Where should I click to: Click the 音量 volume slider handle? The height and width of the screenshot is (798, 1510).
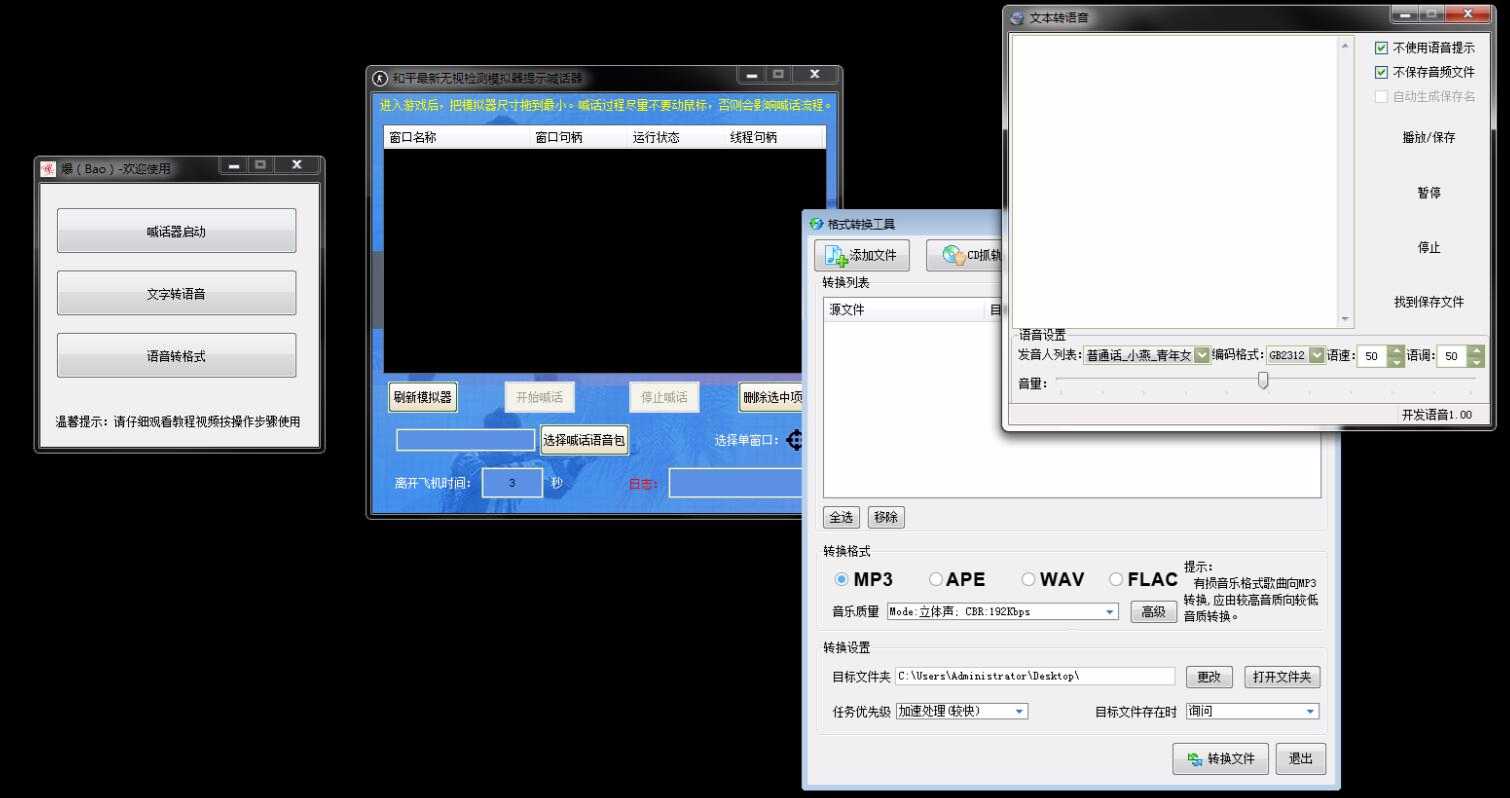click(x=1263, y=380)
